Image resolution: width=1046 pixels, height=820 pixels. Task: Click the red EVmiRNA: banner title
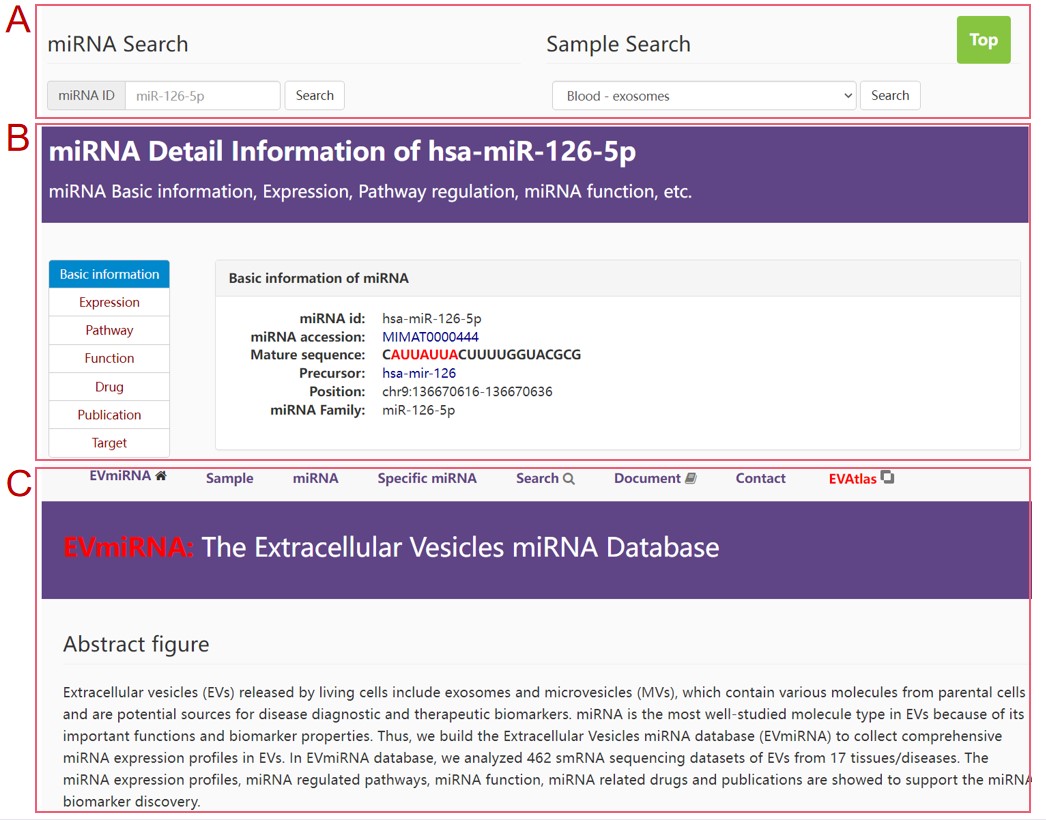coord(129,548)
